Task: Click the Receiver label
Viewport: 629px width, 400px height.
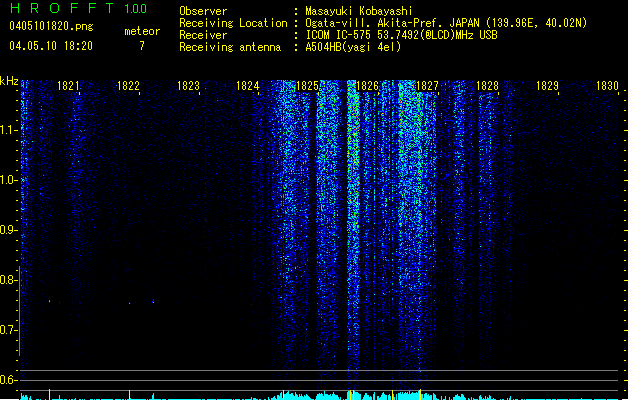Action: pos(203,35)
